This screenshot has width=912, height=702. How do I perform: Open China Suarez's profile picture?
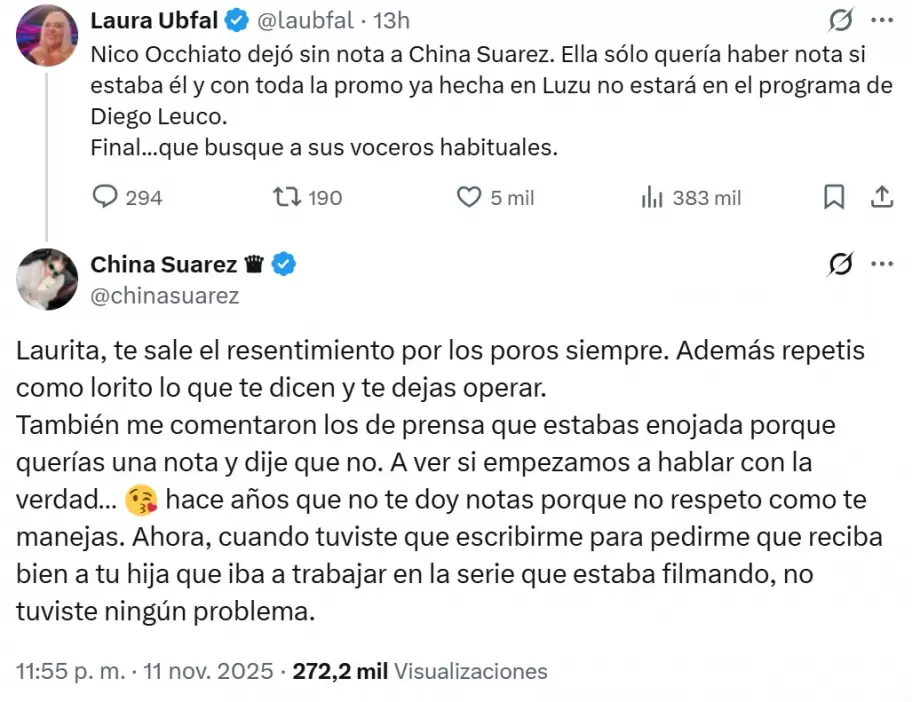pyautogui.click(x=46, y=279)
